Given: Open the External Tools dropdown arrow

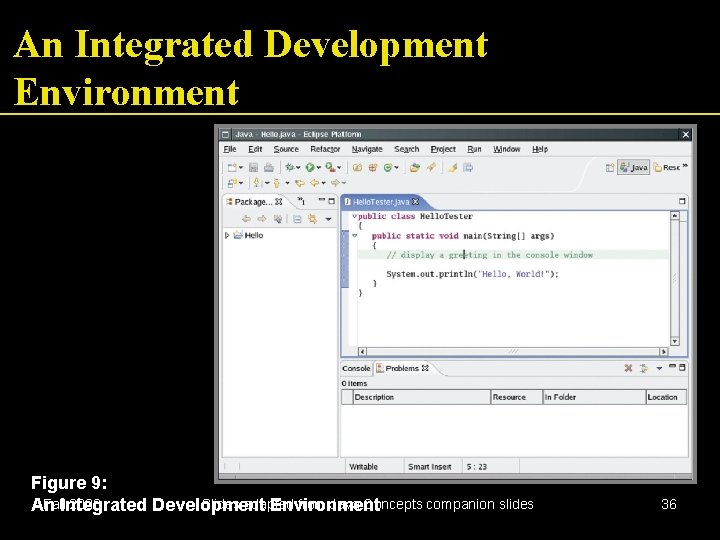Looking at the screenshot, I should pyautogui.click(x=339, y=168).
